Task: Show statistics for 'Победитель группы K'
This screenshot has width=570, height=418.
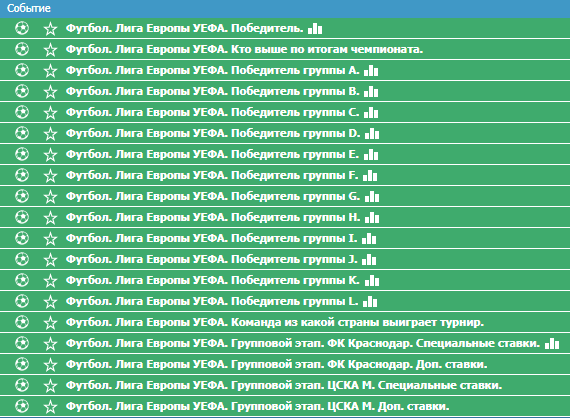Action: coord(372,281)
